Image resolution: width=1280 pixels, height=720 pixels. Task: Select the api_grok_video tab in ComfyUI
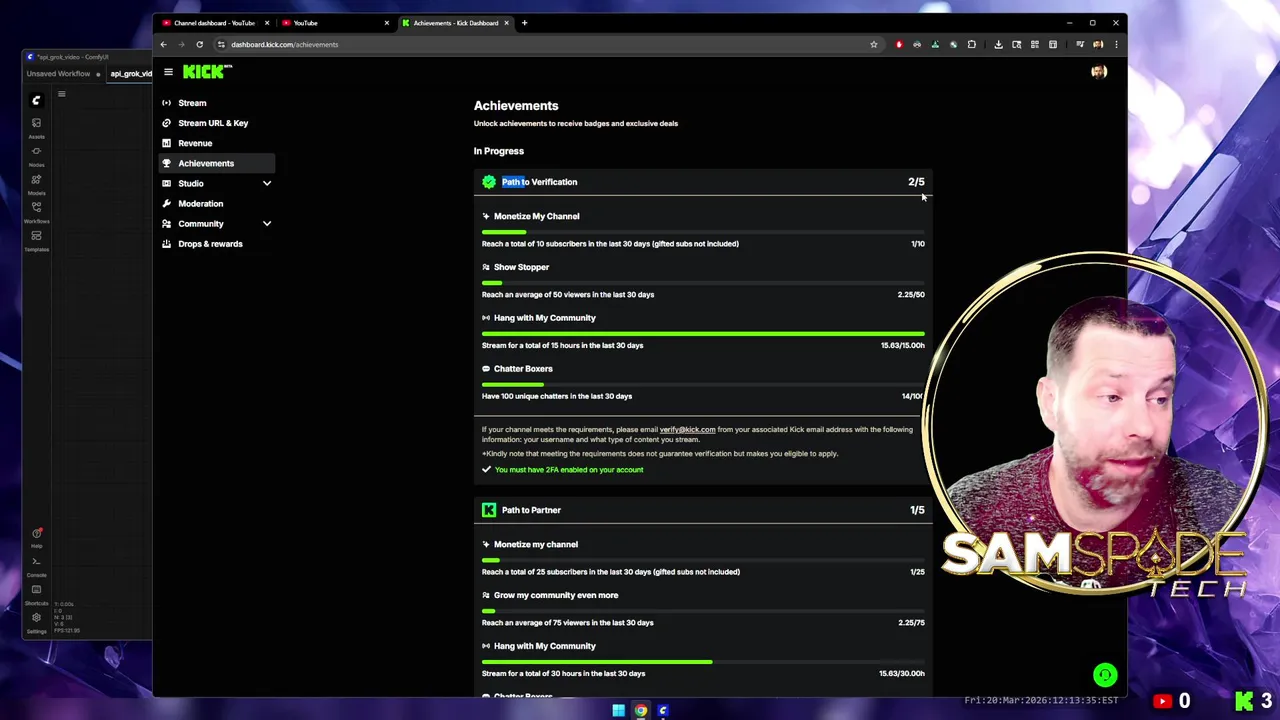point(130,74)
